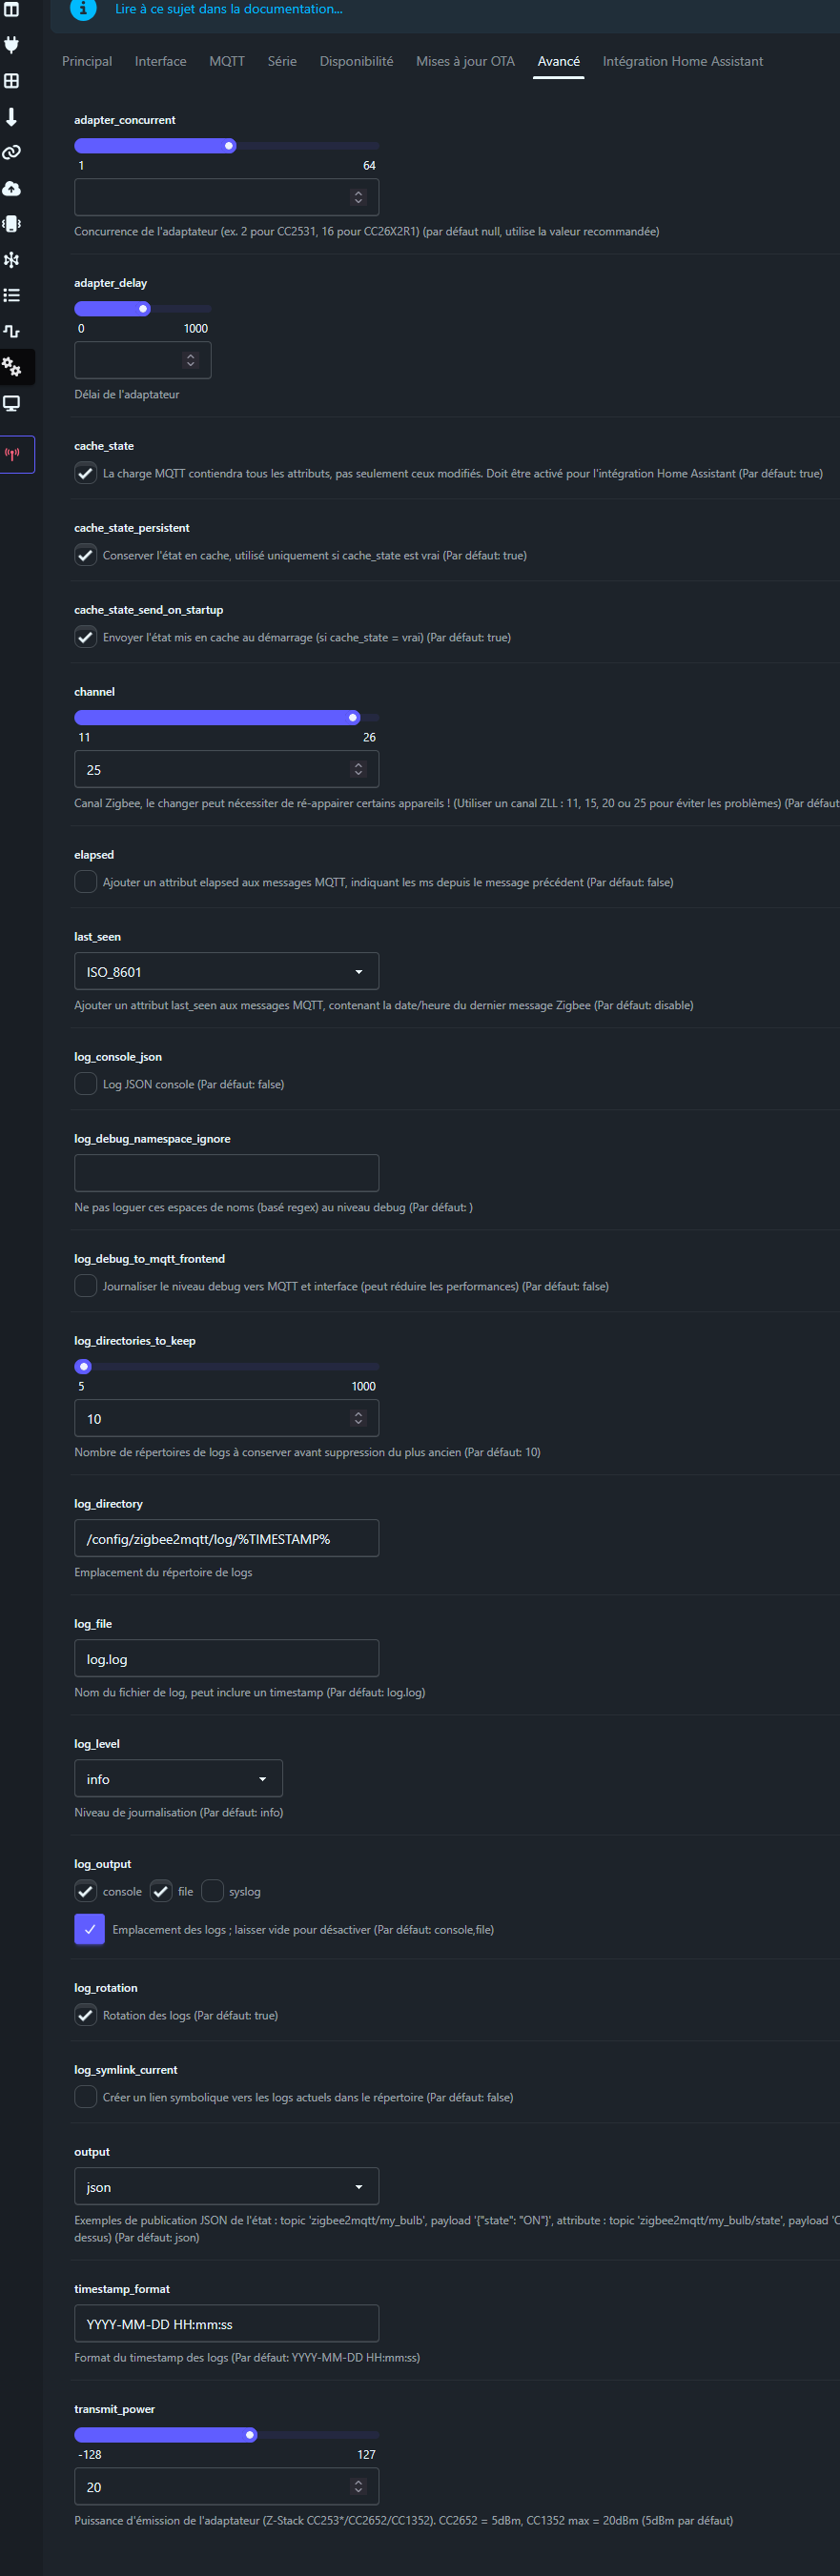This screenshot has height=2576, width=840.
Task: Click the red antenna permit-join icon
Action: [13, 454]
